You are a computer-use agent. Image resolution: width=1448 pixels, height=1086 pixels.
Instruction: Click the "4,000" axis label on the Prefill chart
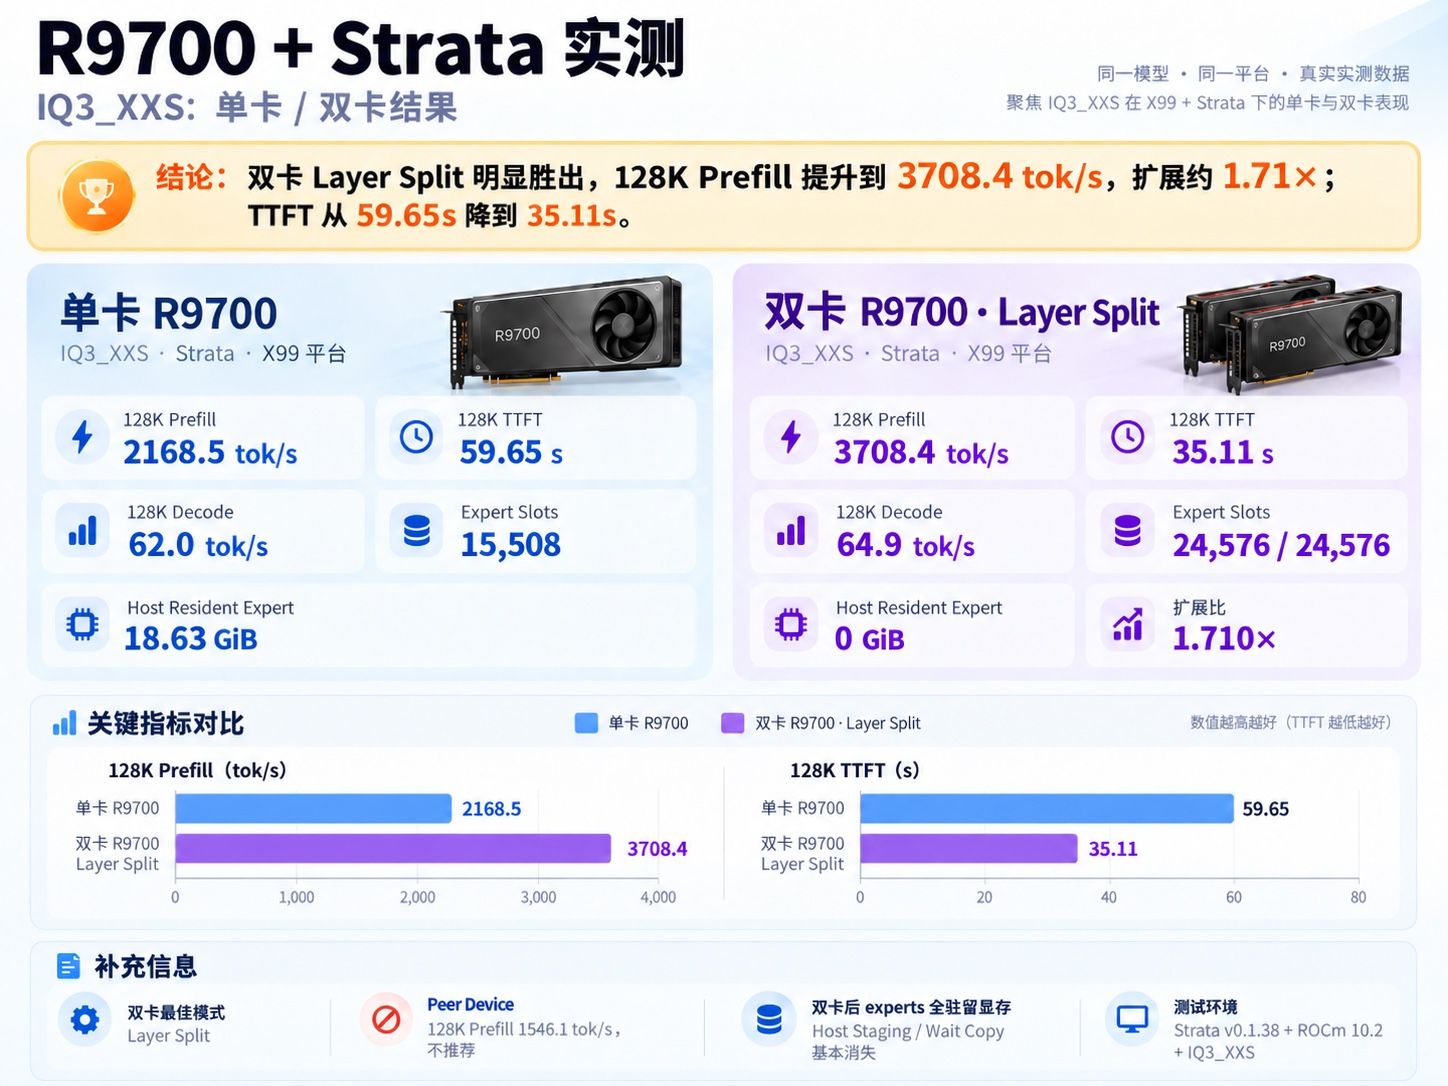pos(658,897)
